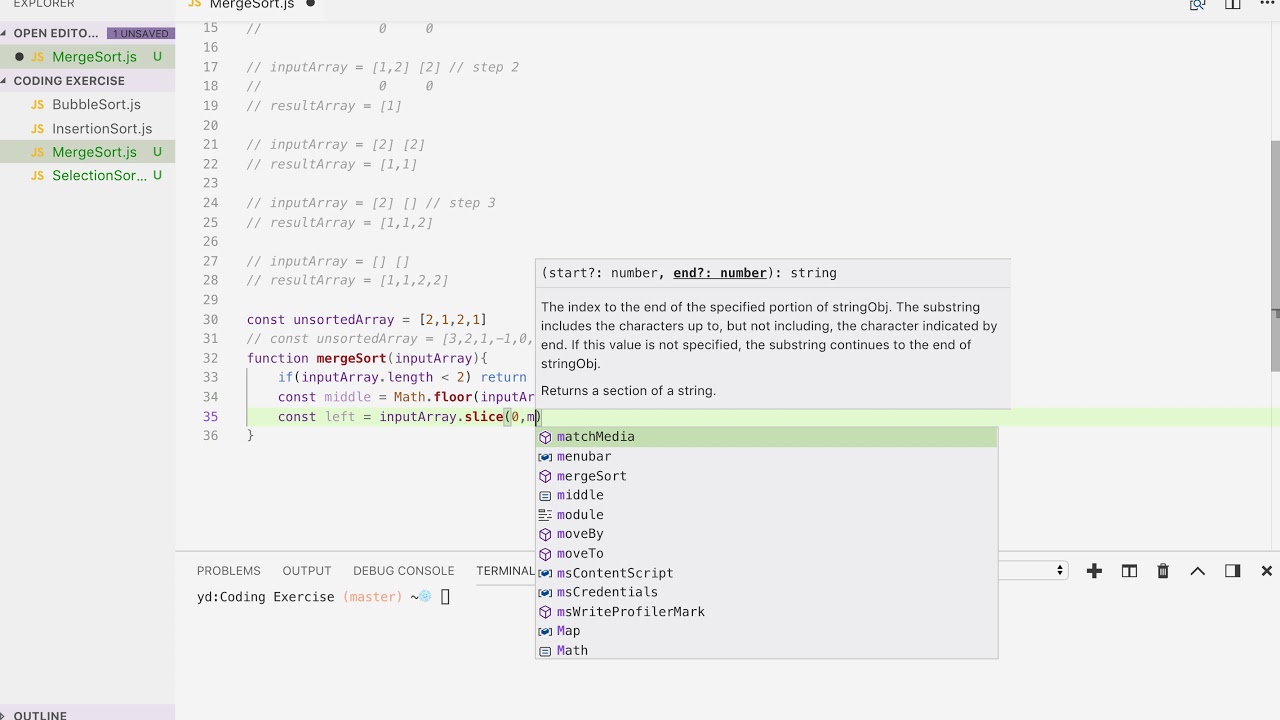Click the icon beside module suggestion
This screenshot has width=1280, height=720.
click(x=545, y=515)
